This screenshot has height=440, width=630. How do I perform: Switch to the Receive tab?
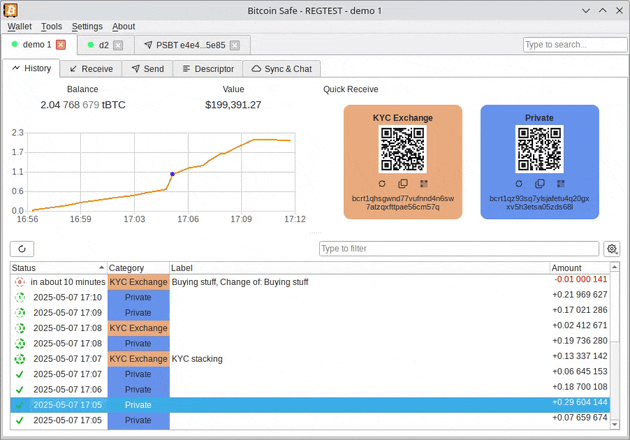pyautogui.click(x=90, y=69)
